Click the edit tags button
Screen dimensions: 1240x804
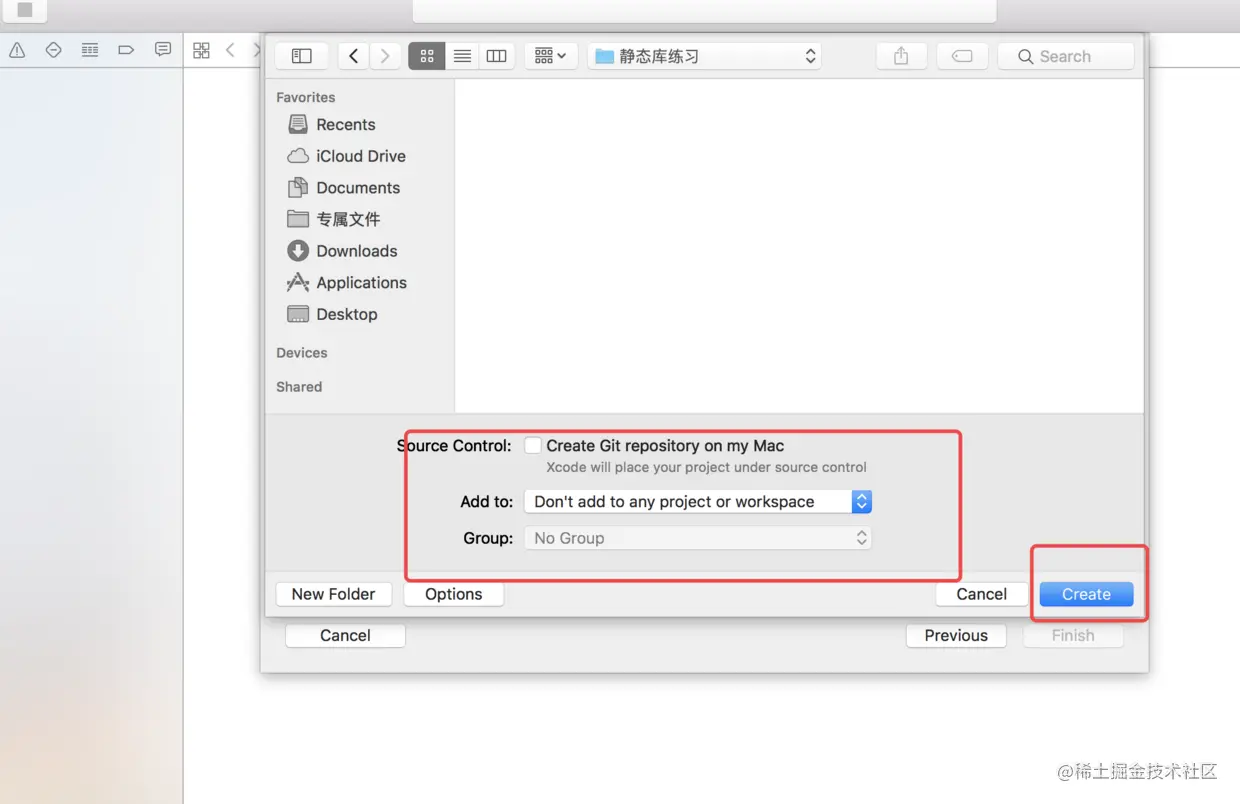point(962,56)
